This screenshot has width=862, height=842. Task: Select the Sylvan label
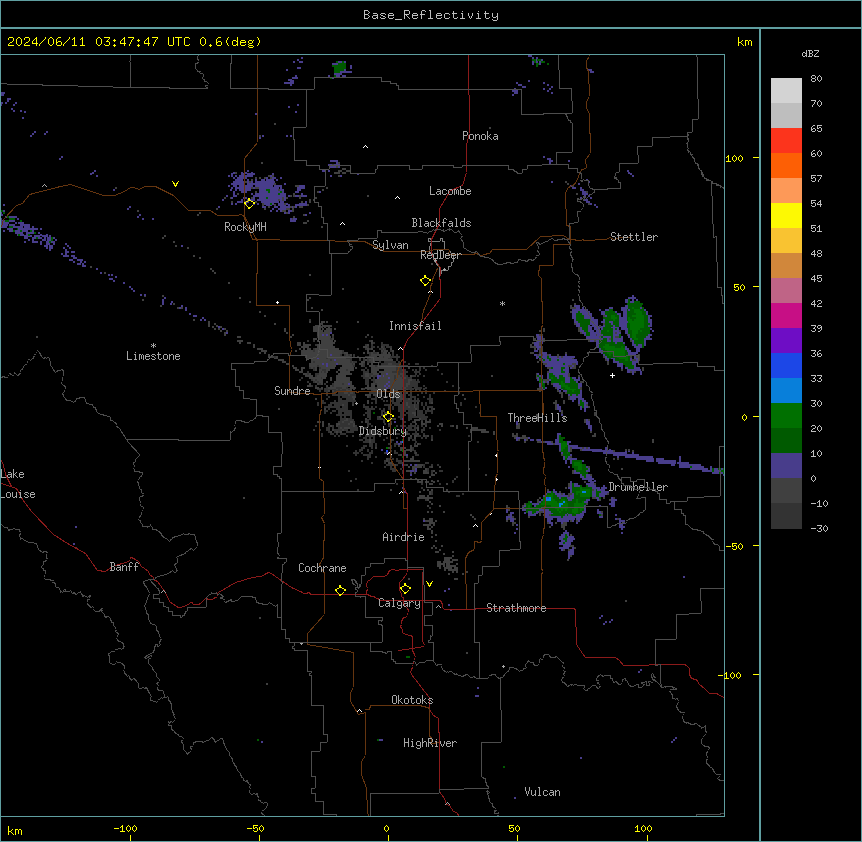[x=390, y=245]
